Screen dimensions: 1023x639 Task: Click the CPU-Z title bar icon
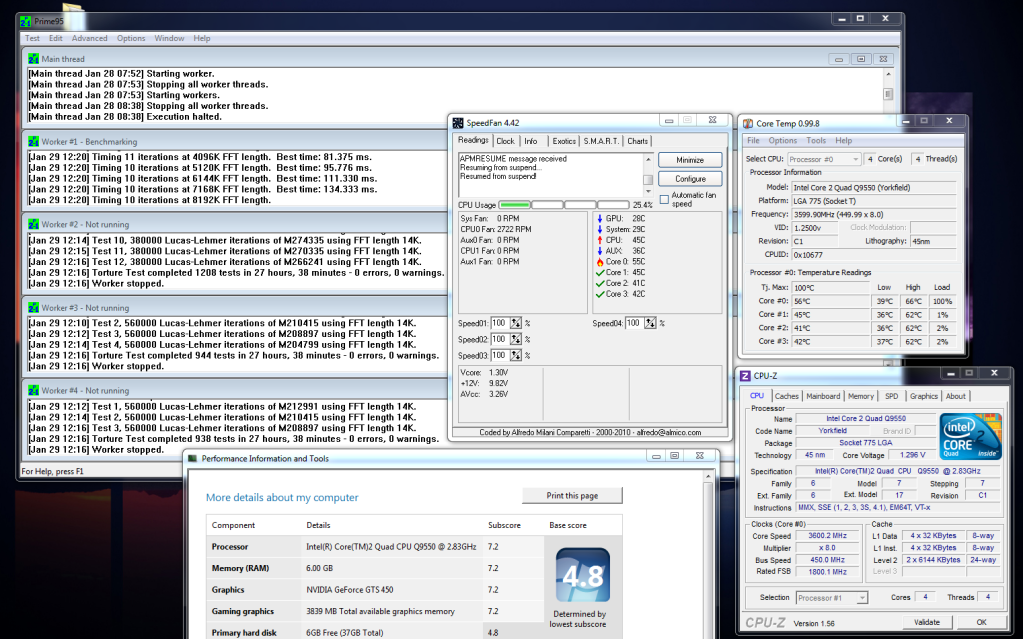pos(745,376)
